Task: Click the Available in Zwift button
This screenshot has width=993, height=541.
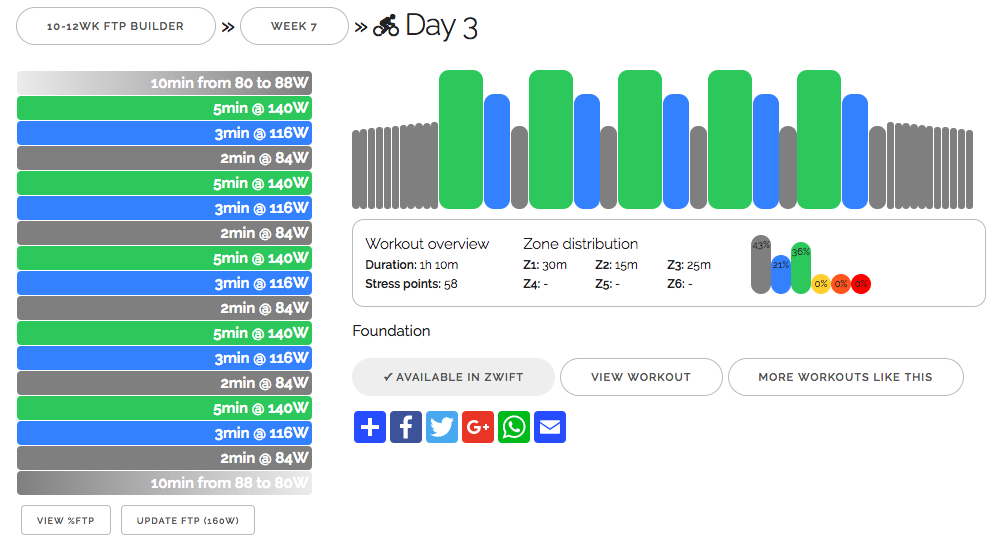Action: click(x=453, y=377)
